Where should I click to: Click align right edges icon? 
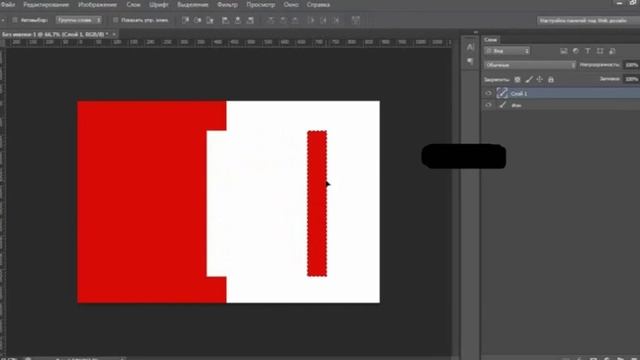[250, 20]
